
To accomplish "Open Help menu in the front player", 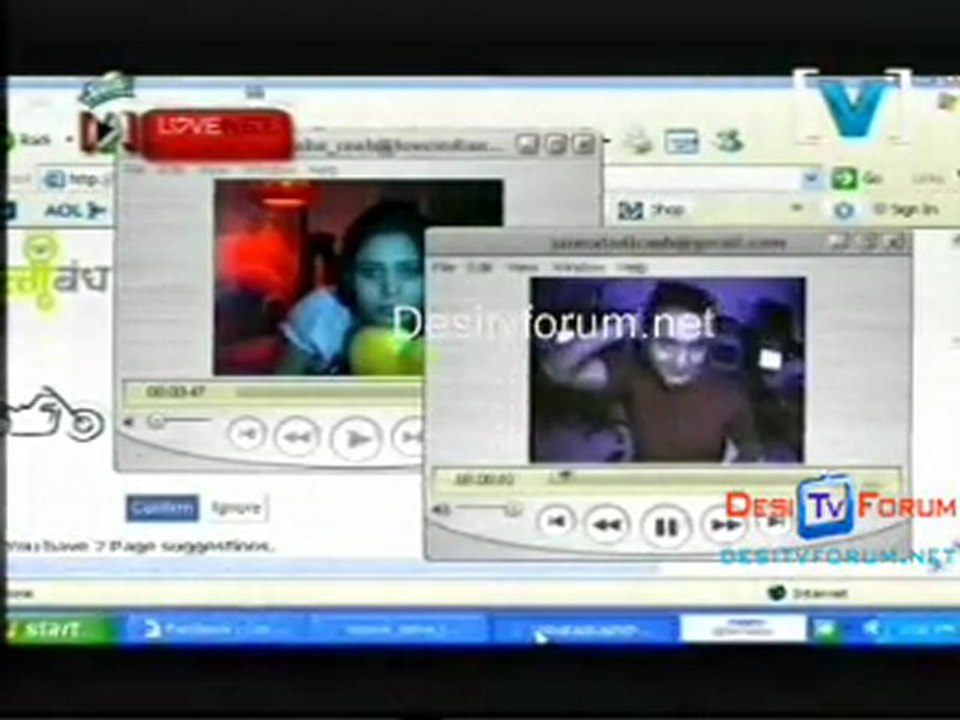I will click(x=632, y=268).
